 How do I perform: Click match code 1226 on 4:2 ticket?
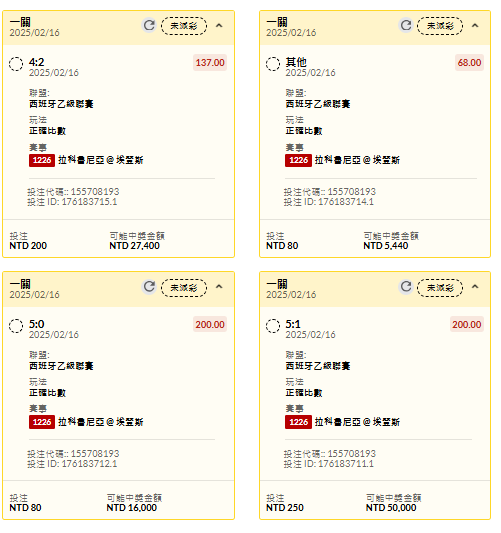[x=42, y=160]
